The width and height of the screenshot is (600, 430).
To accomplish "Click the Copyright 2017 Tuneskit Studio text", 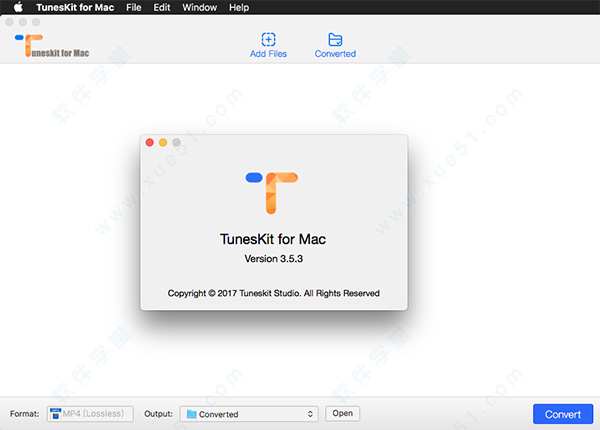I will coord(274,293).
